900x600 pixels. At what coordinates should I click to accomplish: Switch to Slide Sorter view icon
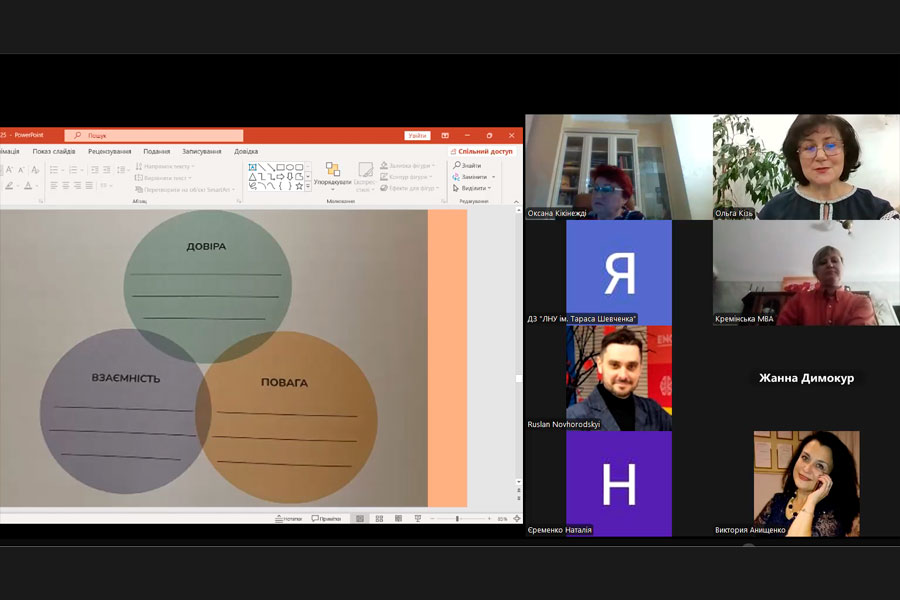point(379,518)
